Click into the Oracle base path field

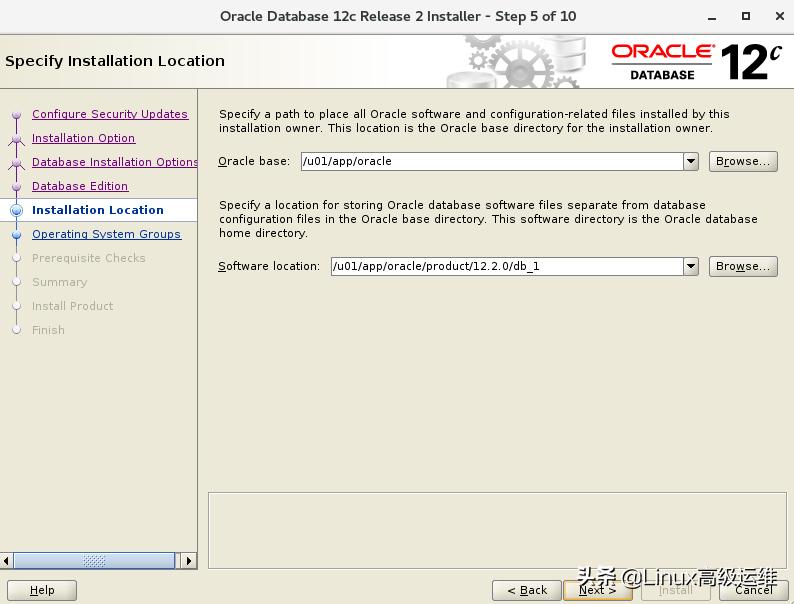pos(492,162)
